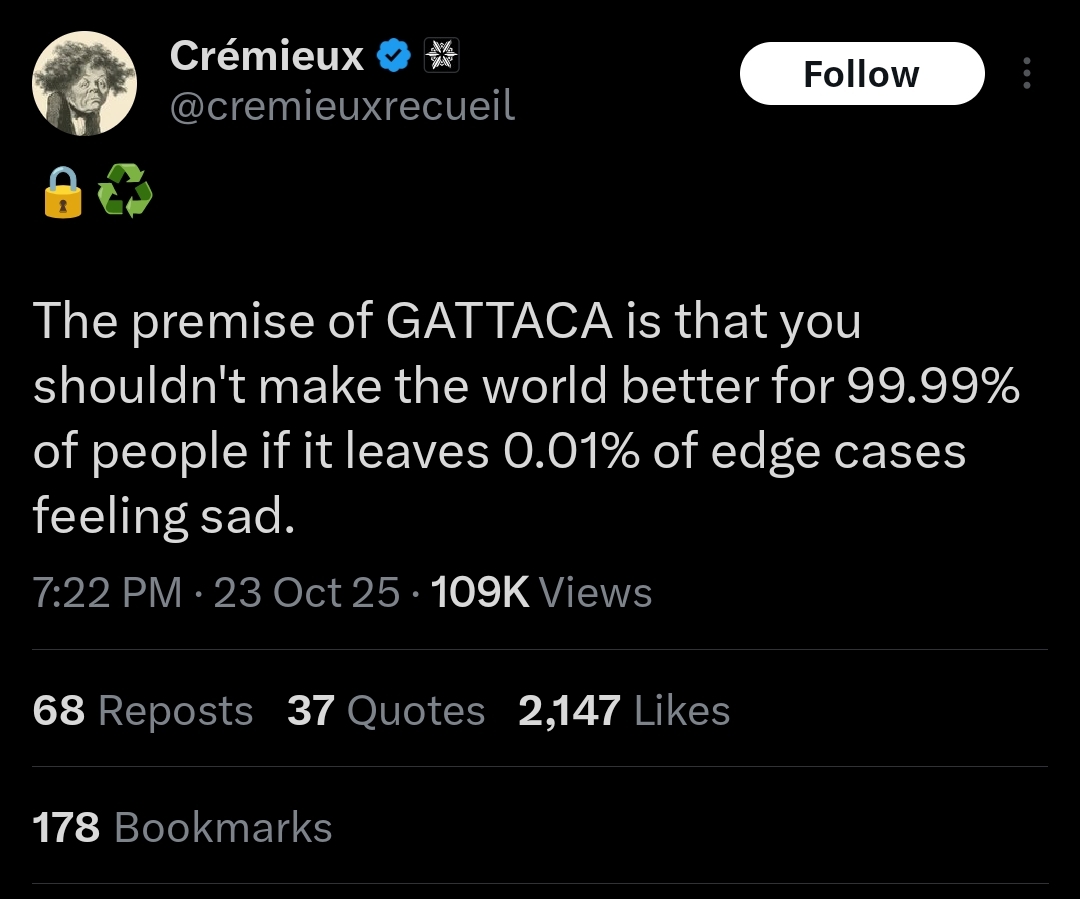This screenshot has height=899, width=1080.
Task: Open the 37 Quotes list
Action: 386,711
